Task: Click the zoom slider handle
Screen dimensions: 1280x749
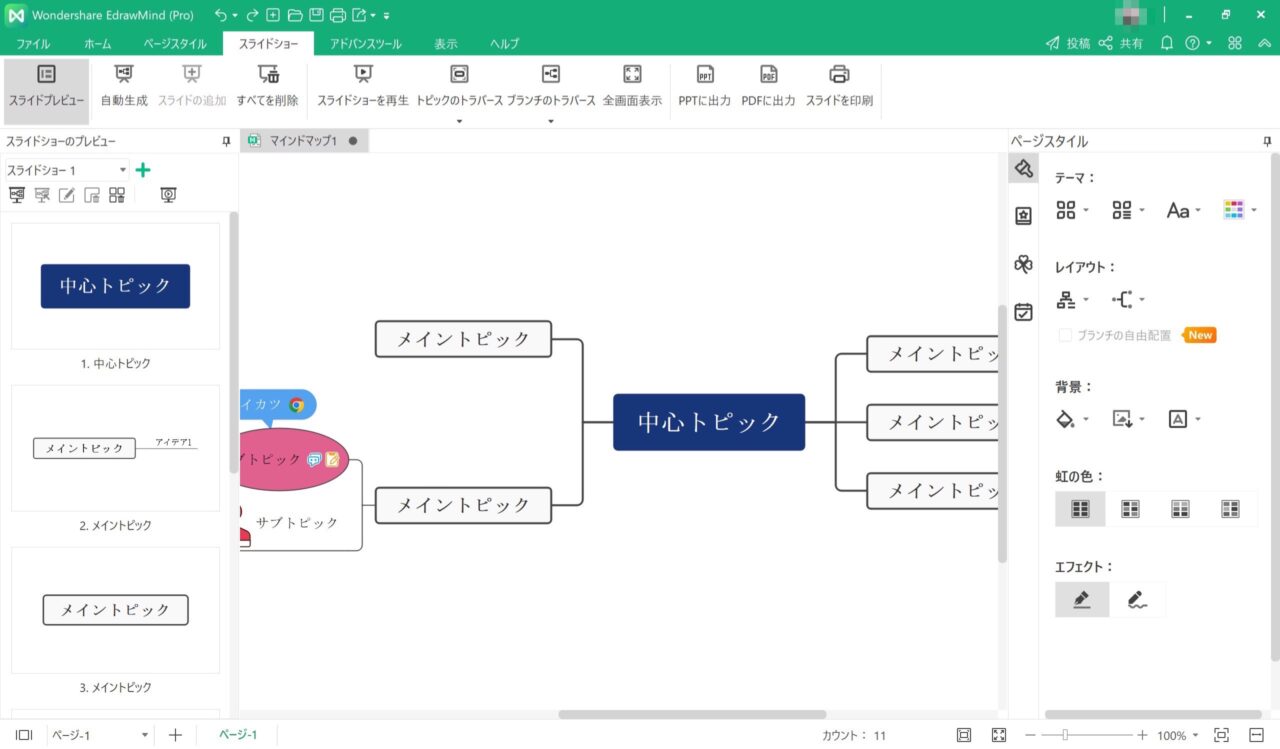Action: tap(1065, 735)
